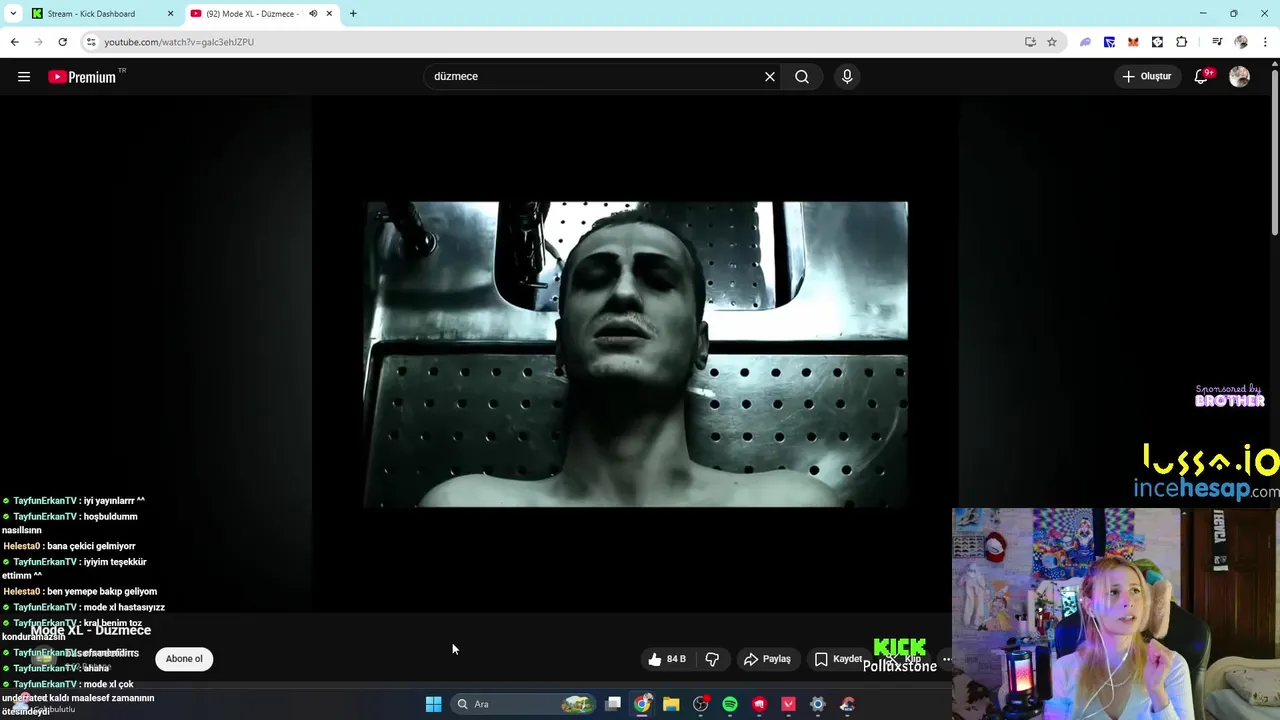
Task: Open Spotify from taskbar
Action: point(730,704)
